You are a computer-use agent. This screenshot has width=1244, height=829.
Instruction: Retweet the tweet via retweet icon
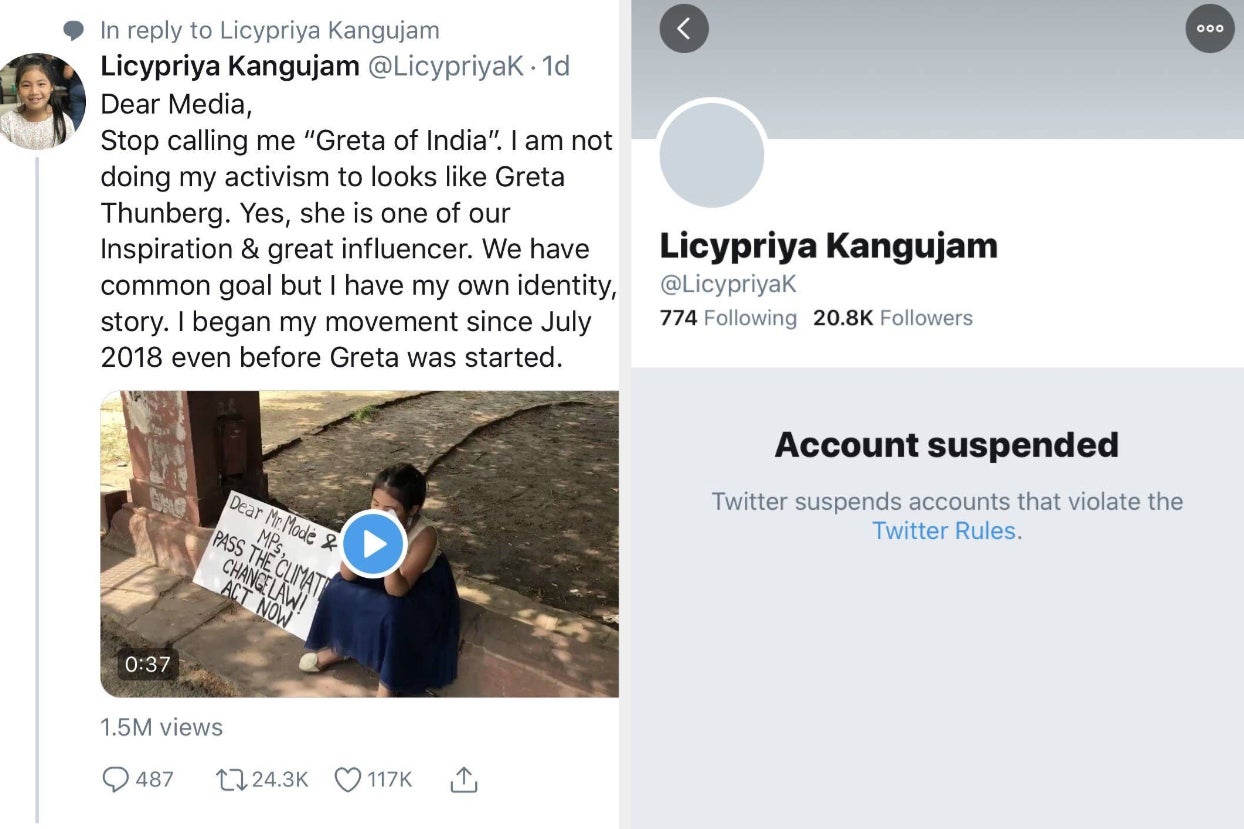coord(231,779)
